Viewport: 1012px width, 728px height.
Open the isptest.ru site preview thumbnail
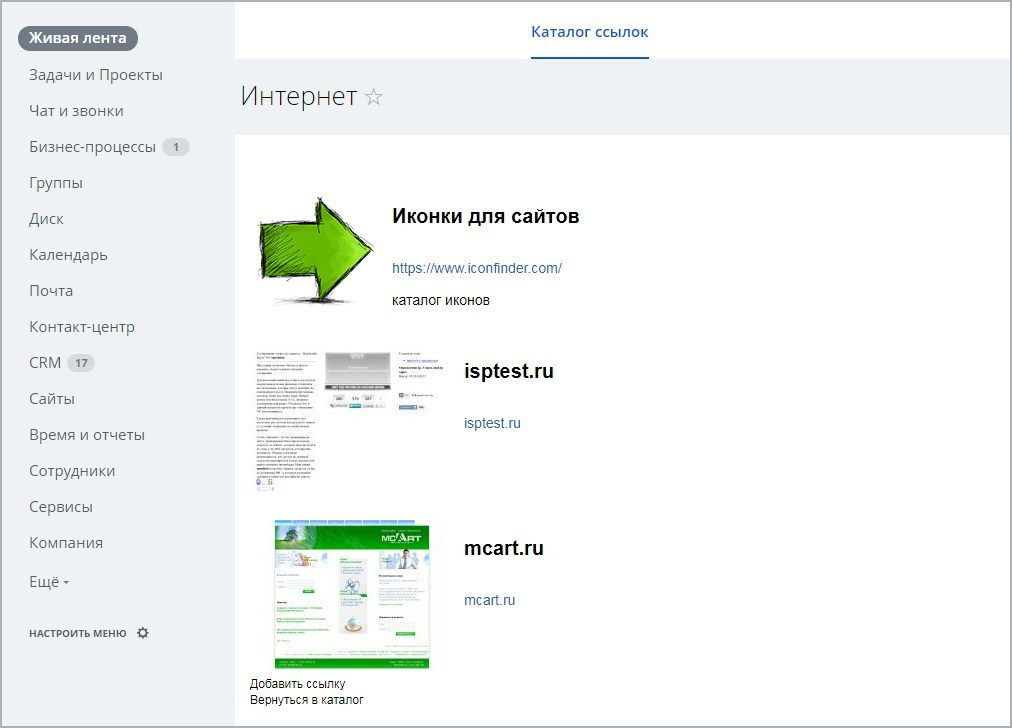[x=345, y=420]
